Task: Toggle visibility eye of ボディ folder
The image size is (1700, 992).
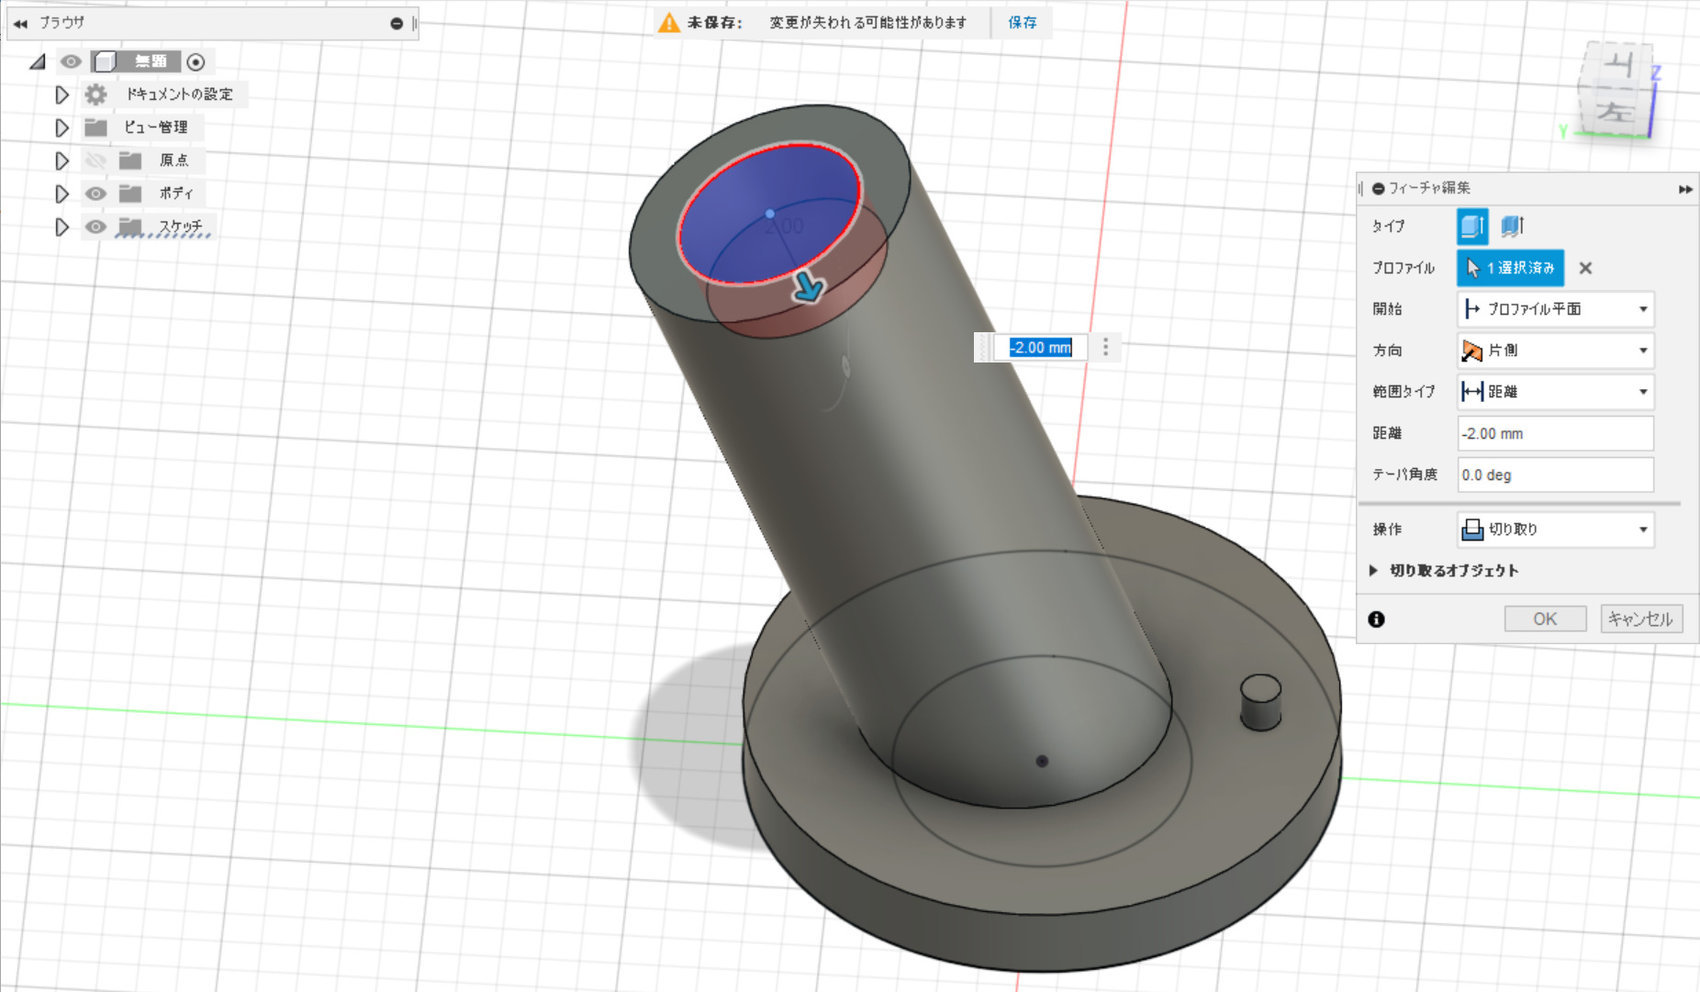Action: pyautogui.click(x=95, y=194)
